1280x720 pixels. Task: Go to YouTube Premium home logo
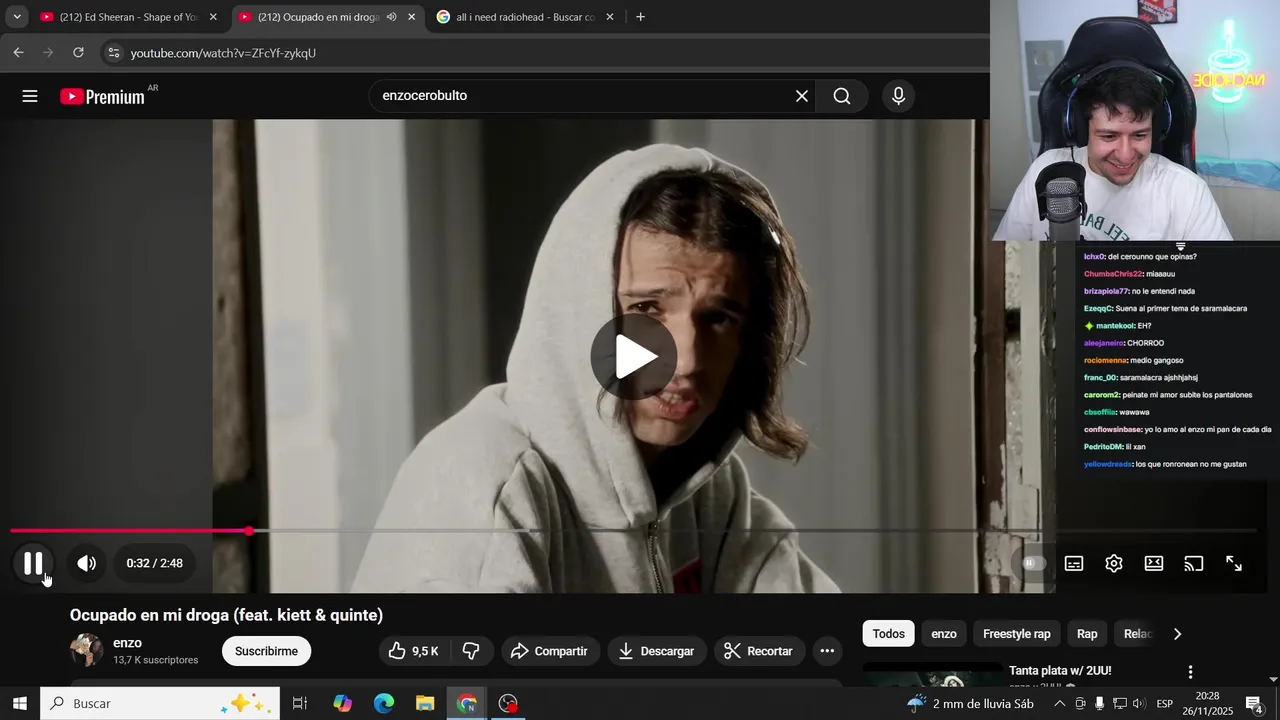point(102,96)
